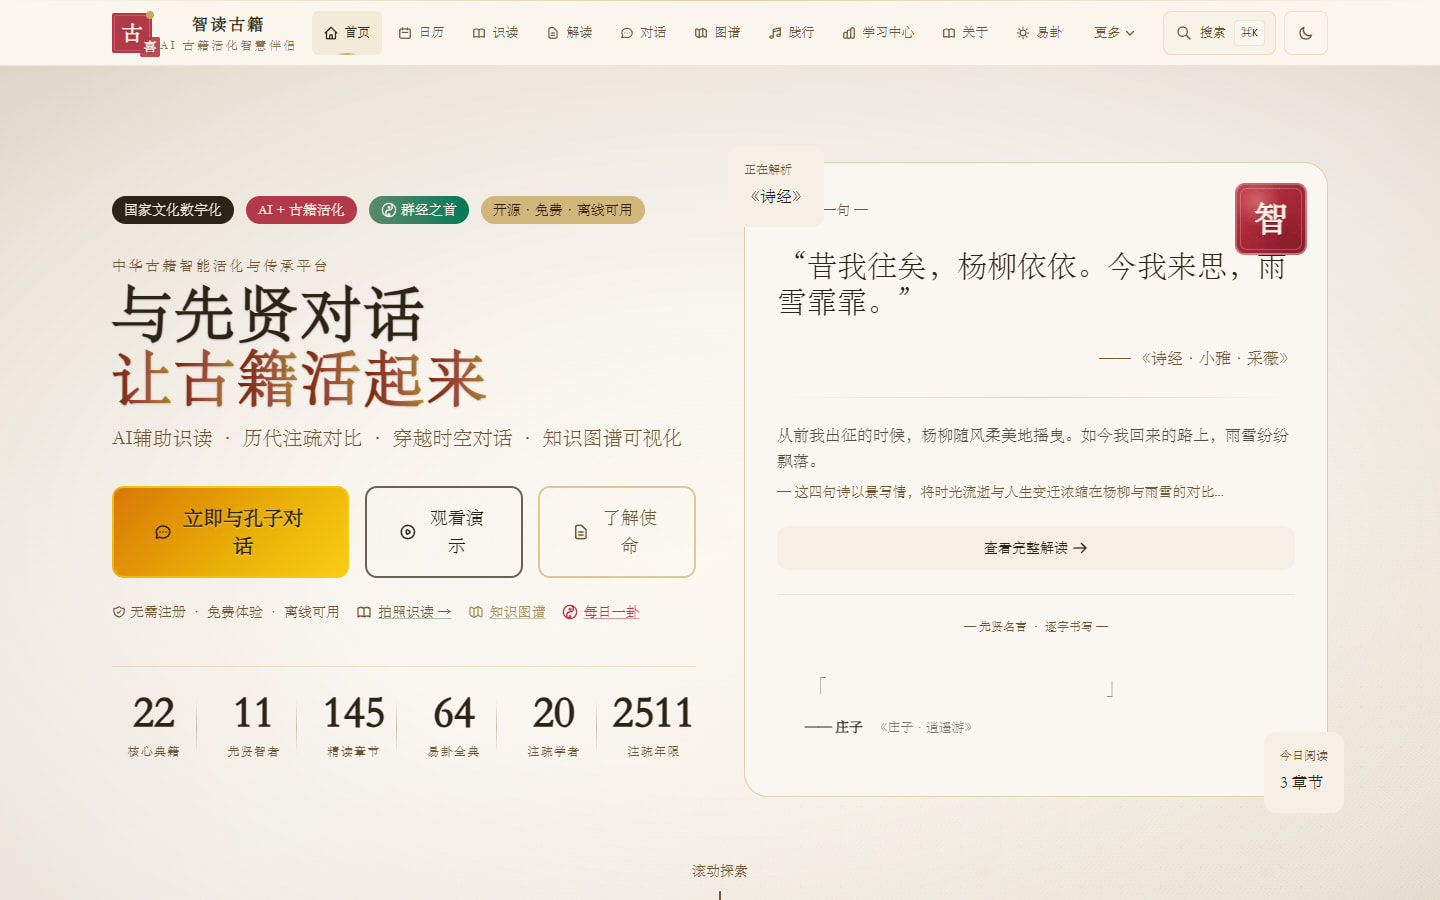This screenshot has height=900, width=1440.
Task: Click the 观看演示 button
Action: tap(444, 532)
